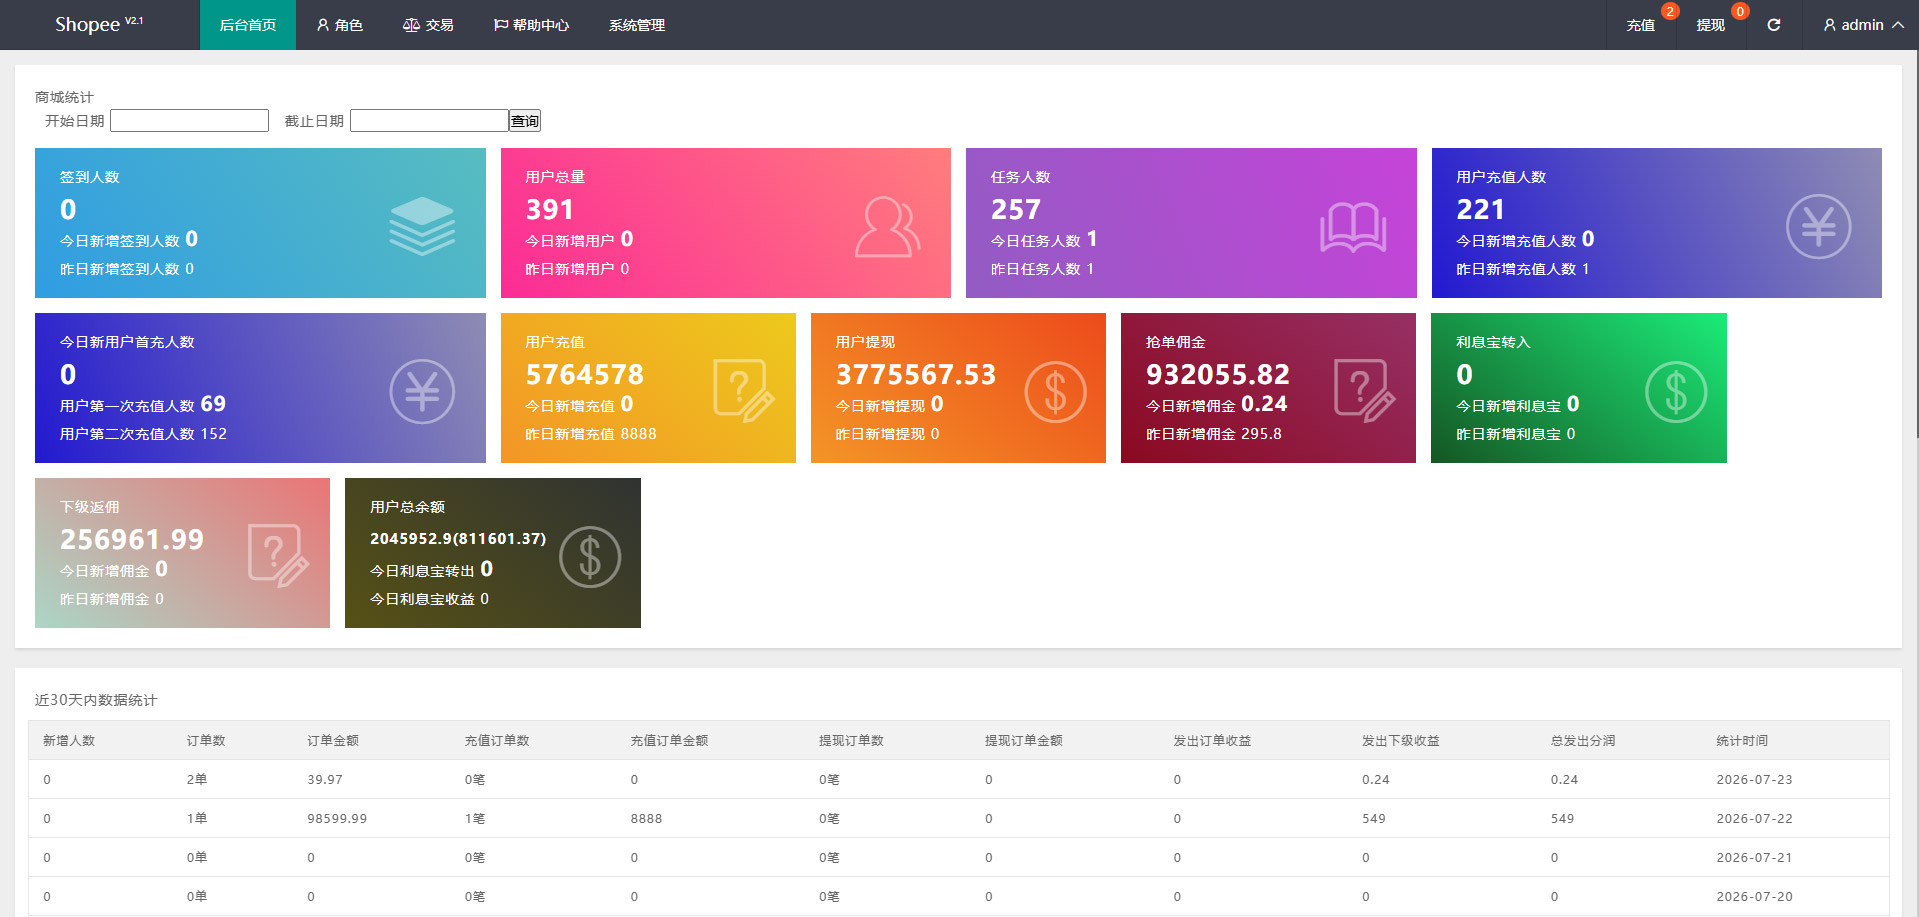Click the yen icon in 用户充值人数 card

(x=1818, y=226)
